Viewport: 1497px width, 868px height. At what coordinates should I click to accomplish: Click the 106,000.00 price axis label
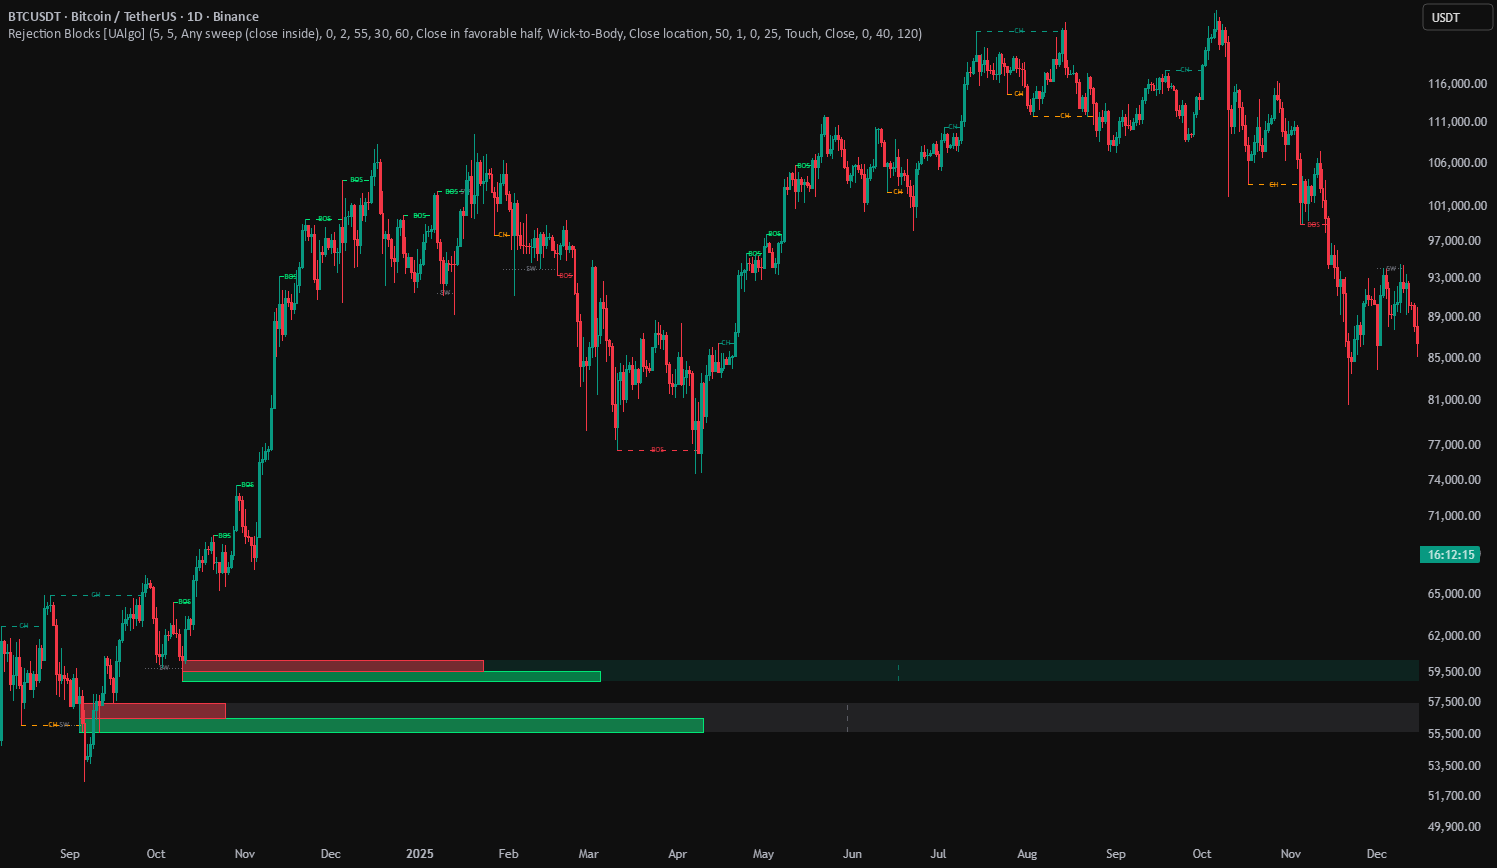pyautogui.click(x=1457, y=163)
